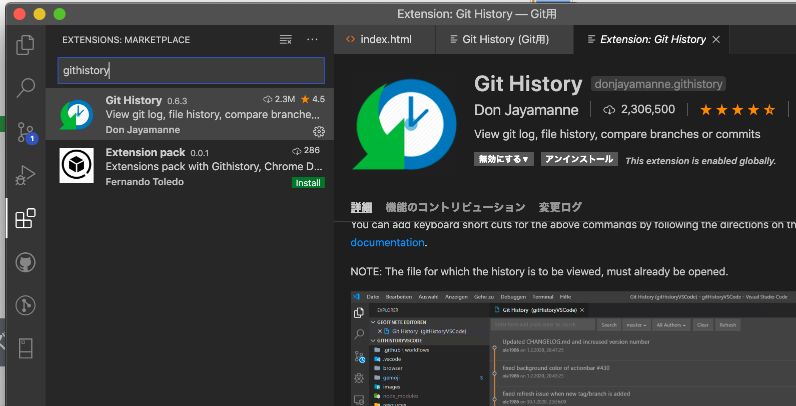Click Extension pack cube icon in results

[x=76, y=165]
